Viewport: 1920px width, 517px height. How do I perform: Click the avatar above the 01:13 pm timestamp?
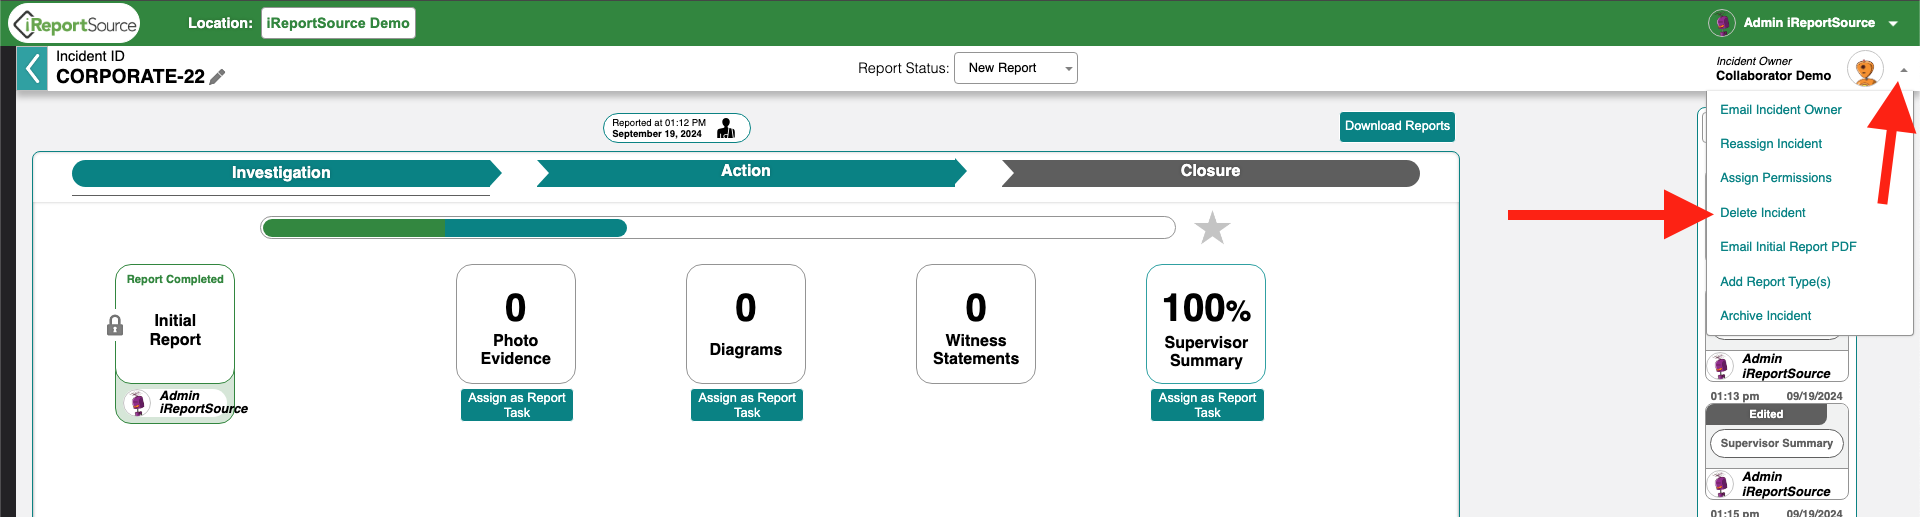(1721, 367)
